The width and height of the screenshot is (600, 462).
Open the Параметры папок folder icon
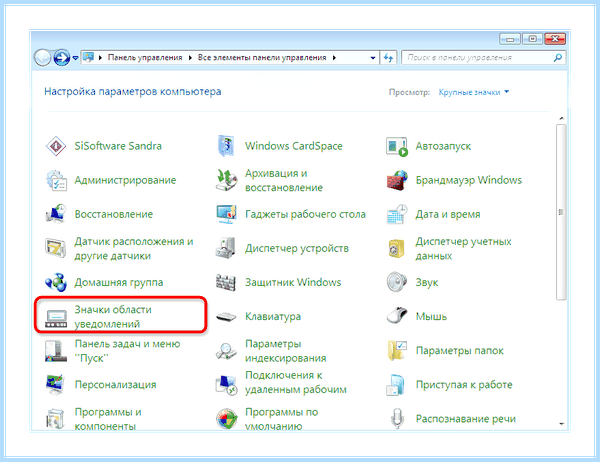coord(397,351)
